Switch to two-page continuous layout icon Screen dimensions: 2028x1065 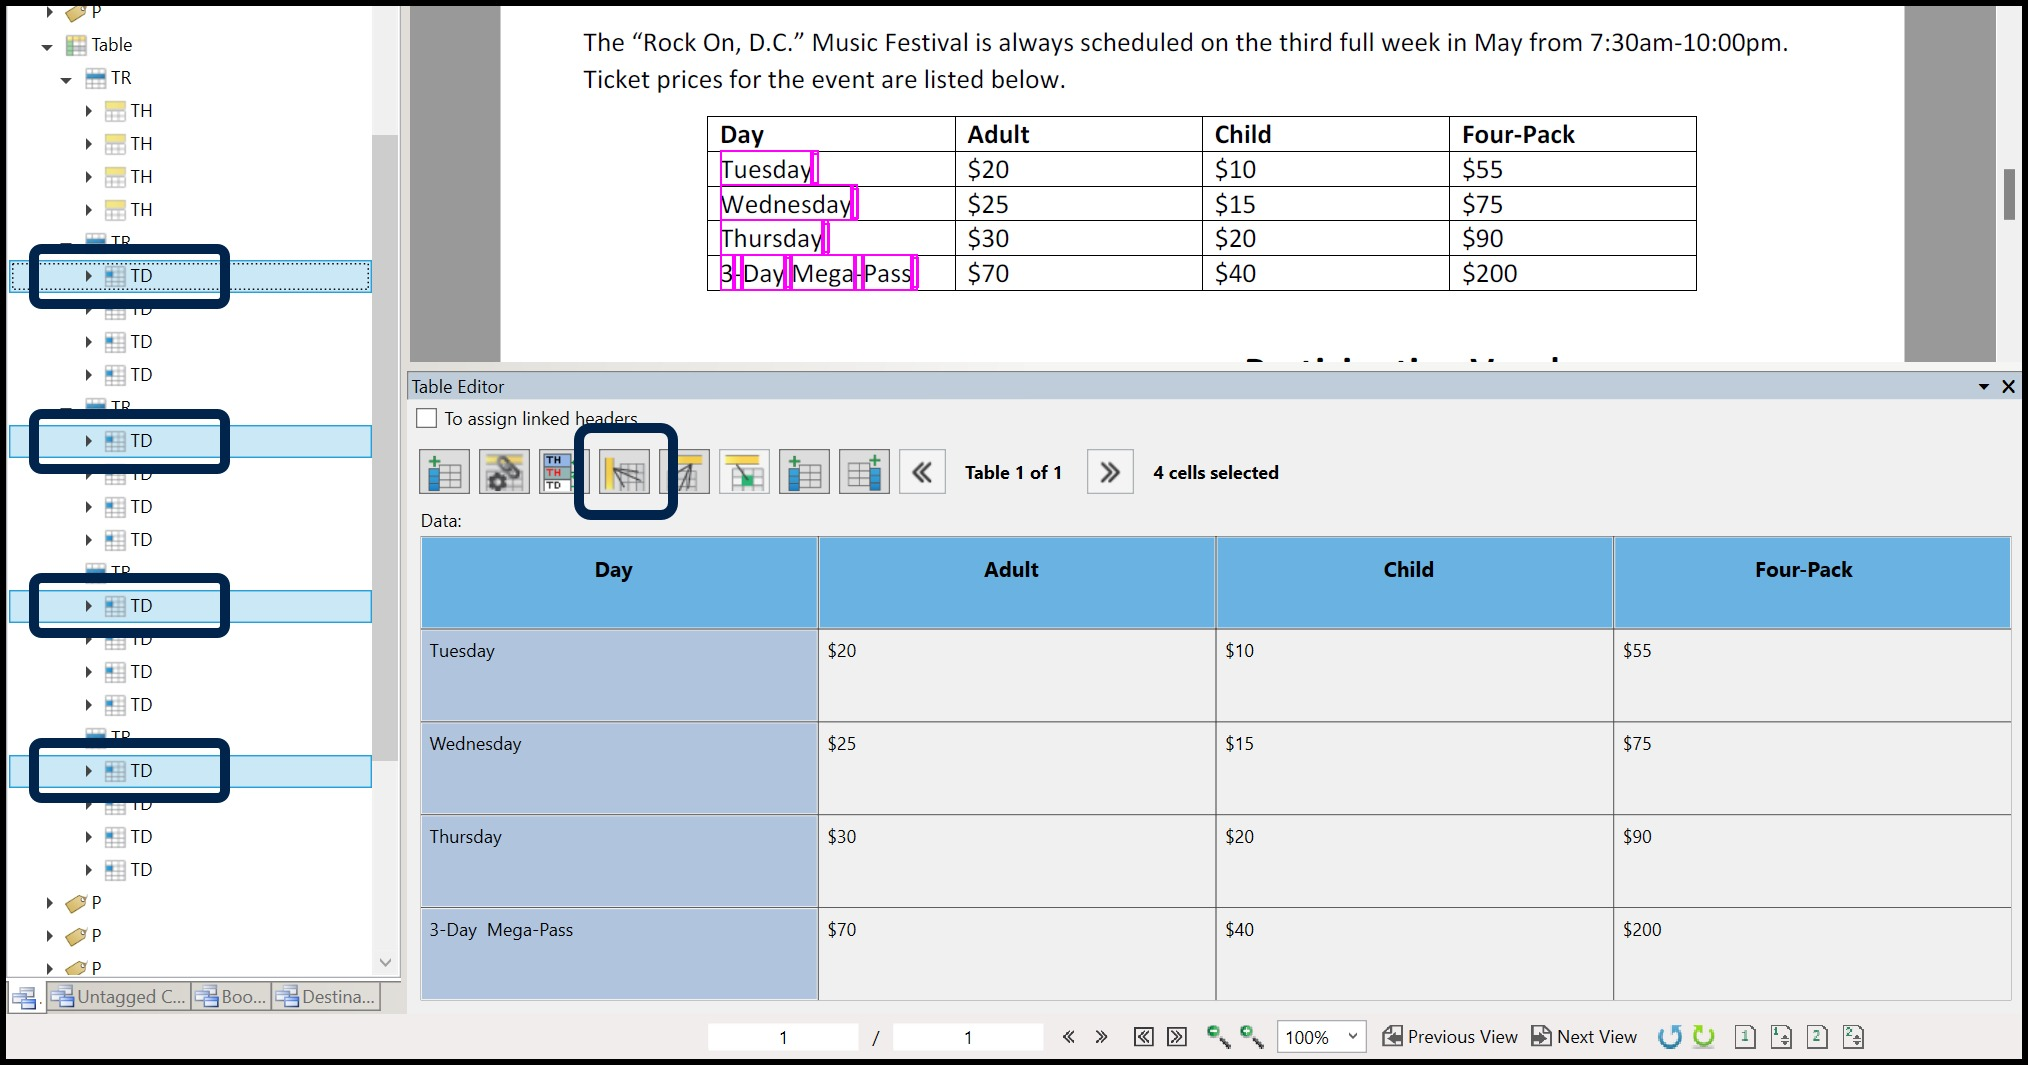click(1853, 1037)
